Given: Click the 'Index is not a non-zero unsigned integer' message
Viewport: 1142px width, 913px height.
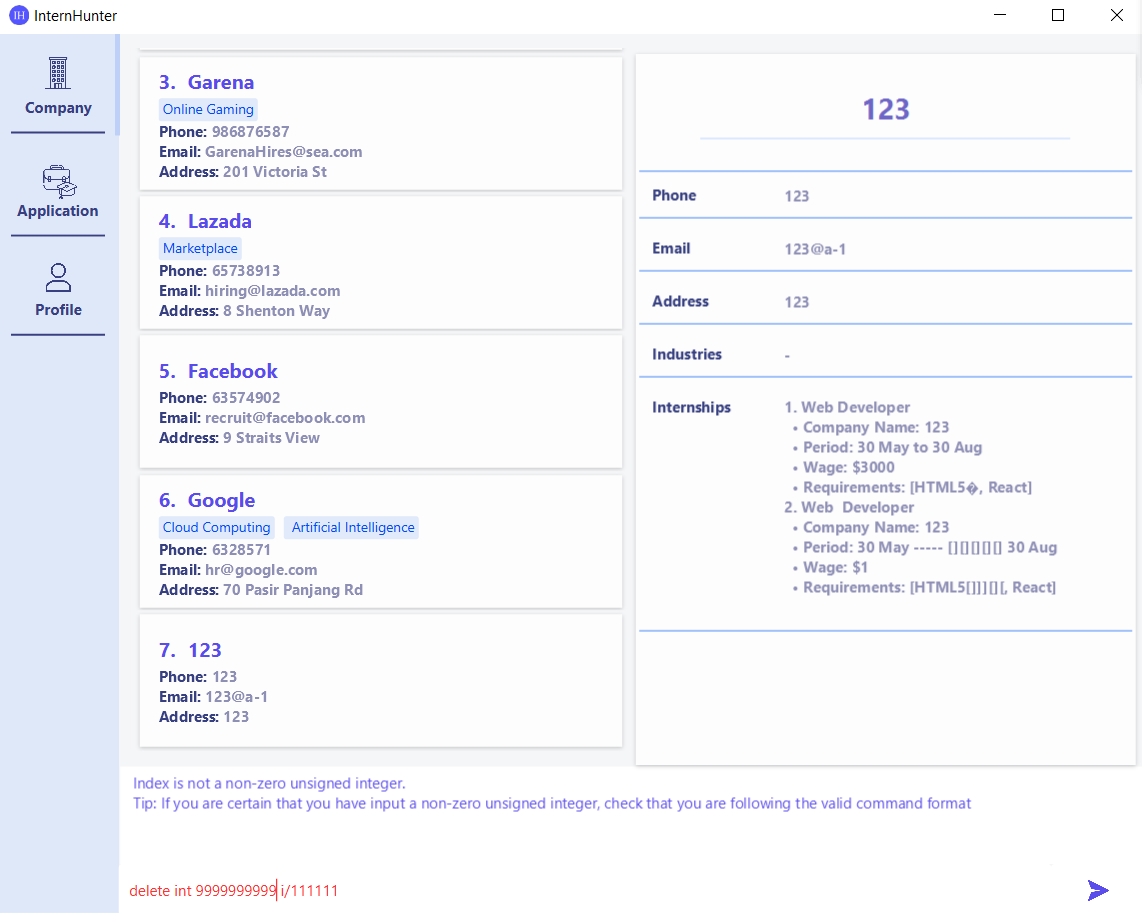Looking at the screenshot, I should pyautogui.click(x=269, y=783).
